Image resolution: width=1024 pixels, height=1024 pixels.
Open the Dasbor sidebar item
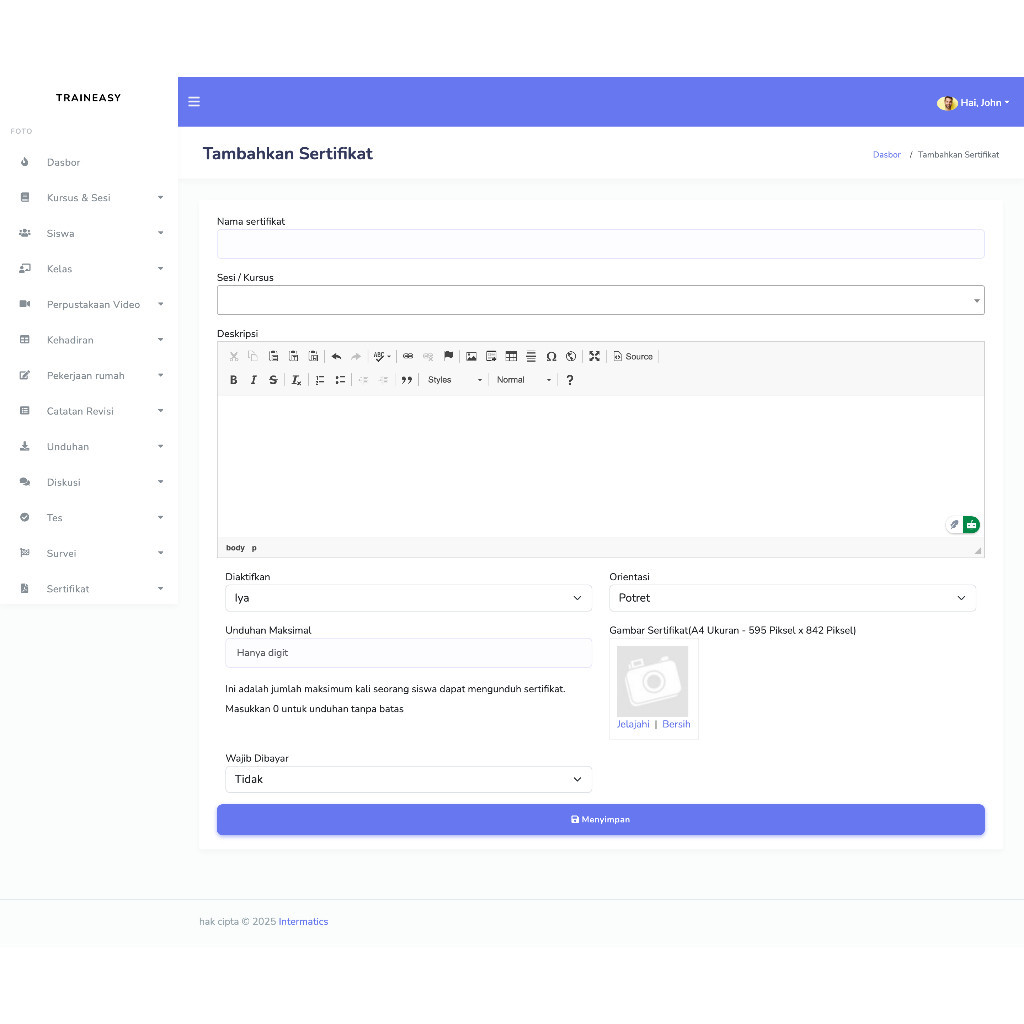point(63,162)
